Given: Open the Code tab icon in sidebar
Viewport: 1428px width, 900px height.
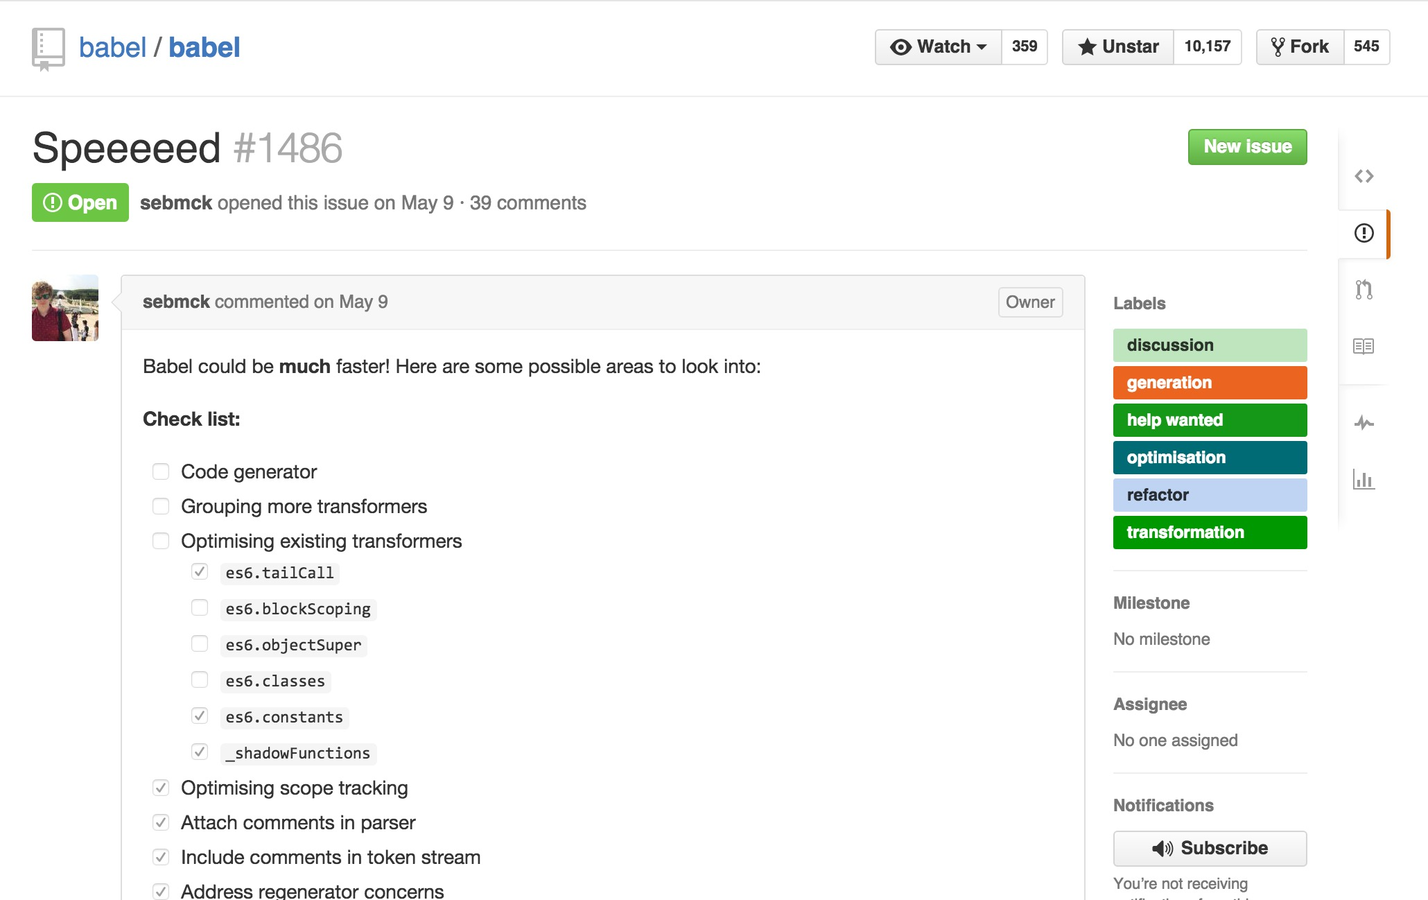Looking at the screenshot, I should (x=1364, y=176).
